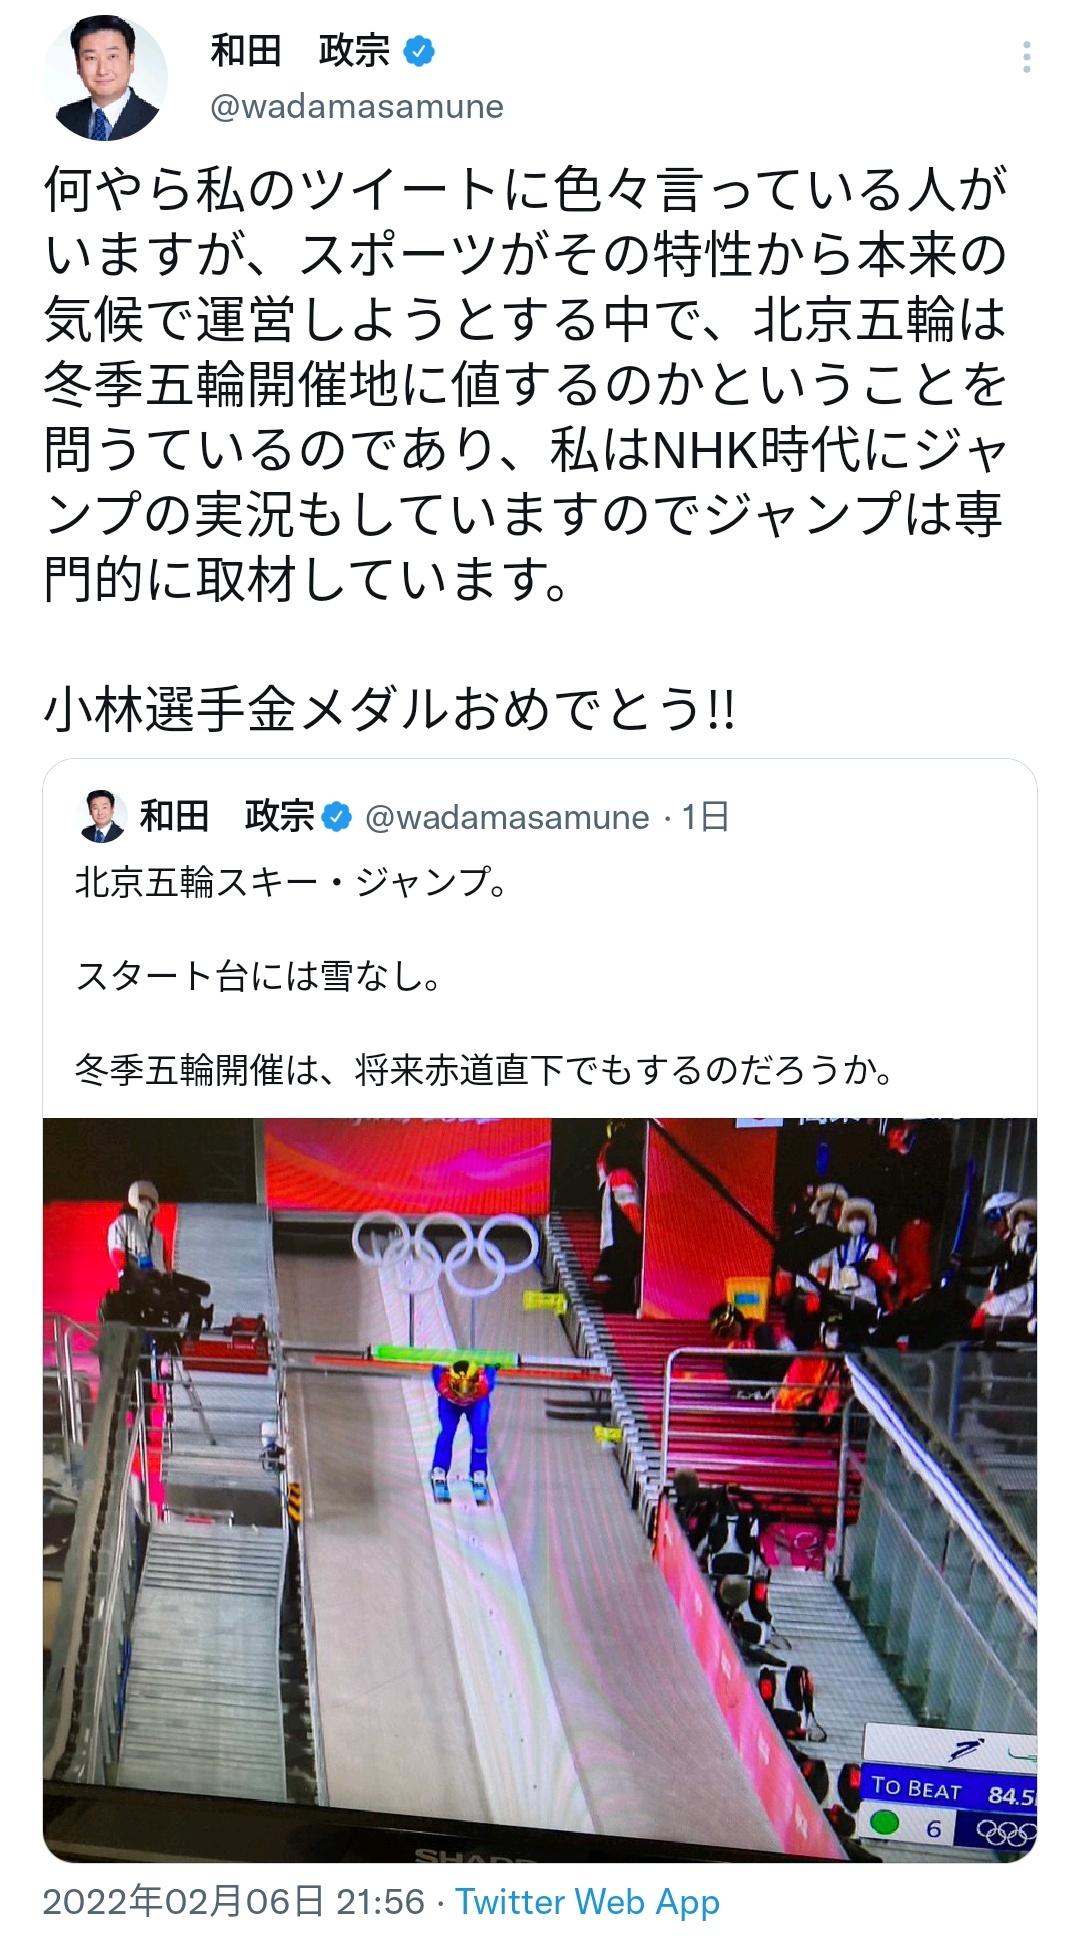This screenshot has width=1080, height=1953.
Task: Open the display name 和田 政宗 at top
Action: (x=301, y=51)
